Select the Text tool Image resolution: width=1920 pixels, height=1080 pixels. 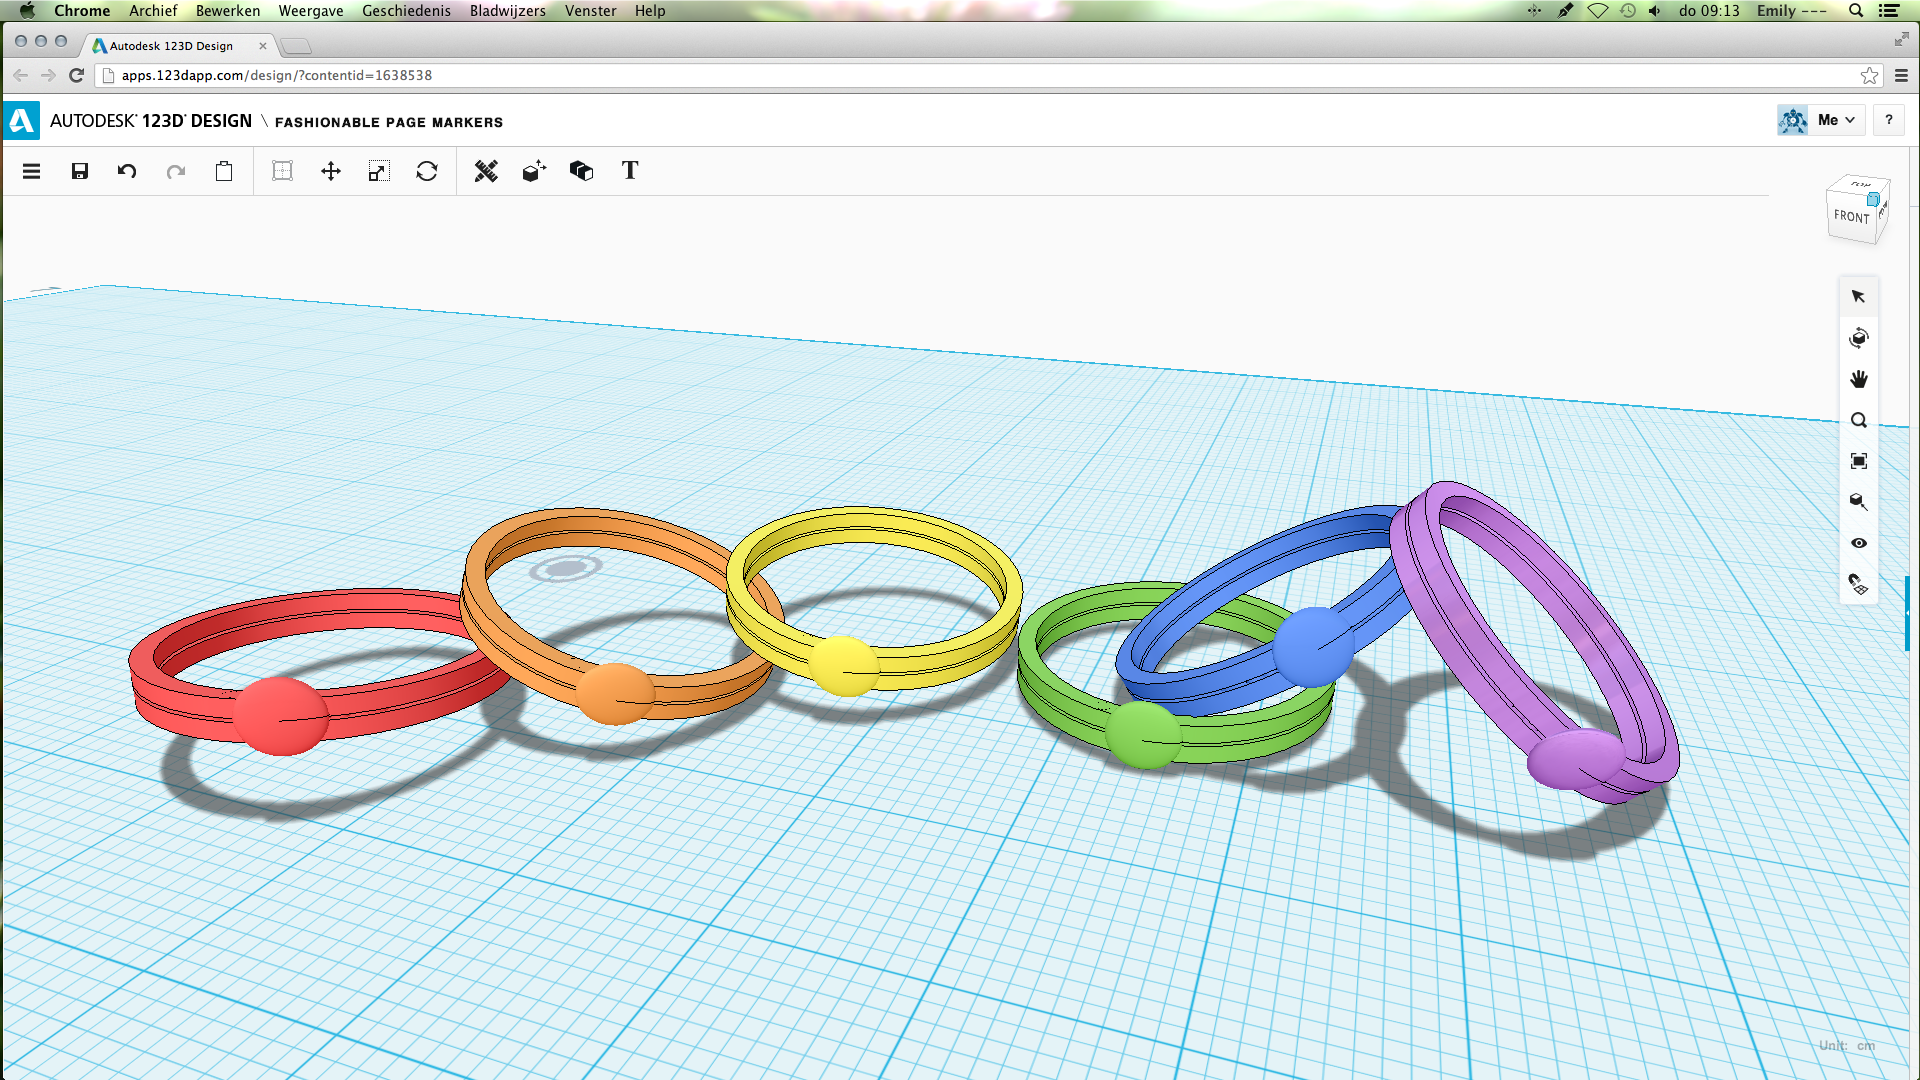630,170
